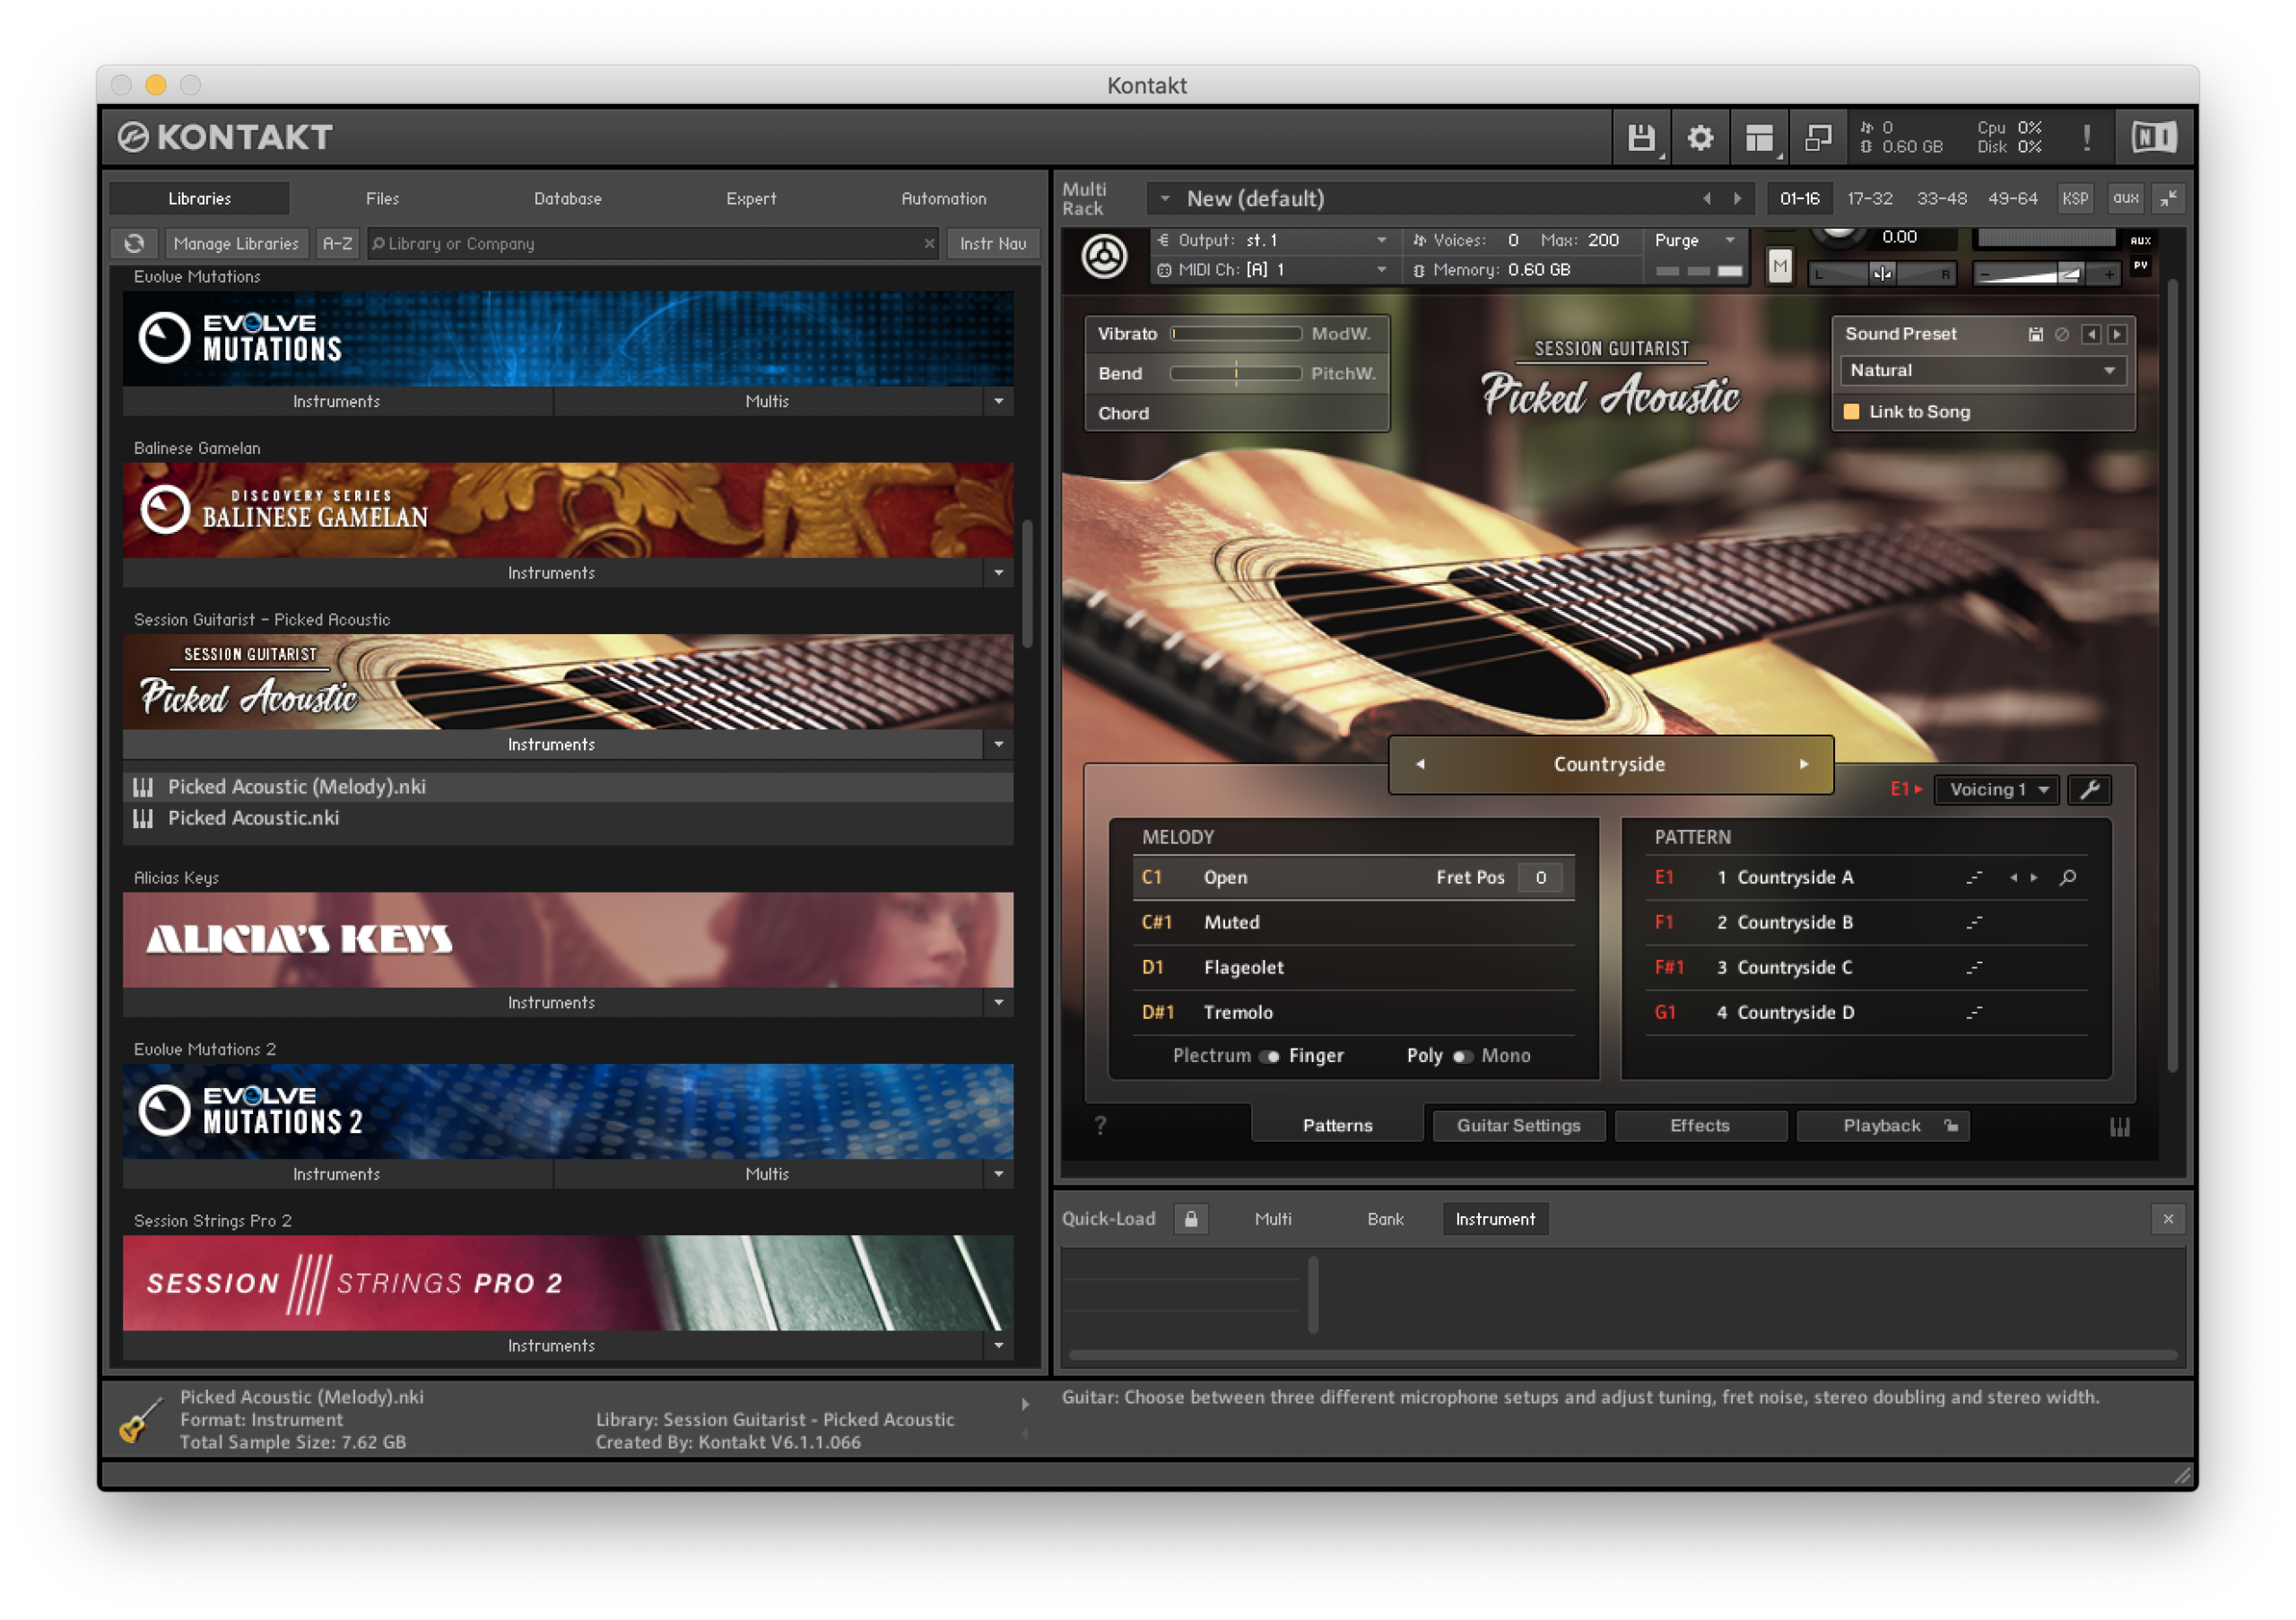Mute the instrument with M button
This screenshot has height=1620, width=2296.
point(1780,267)
